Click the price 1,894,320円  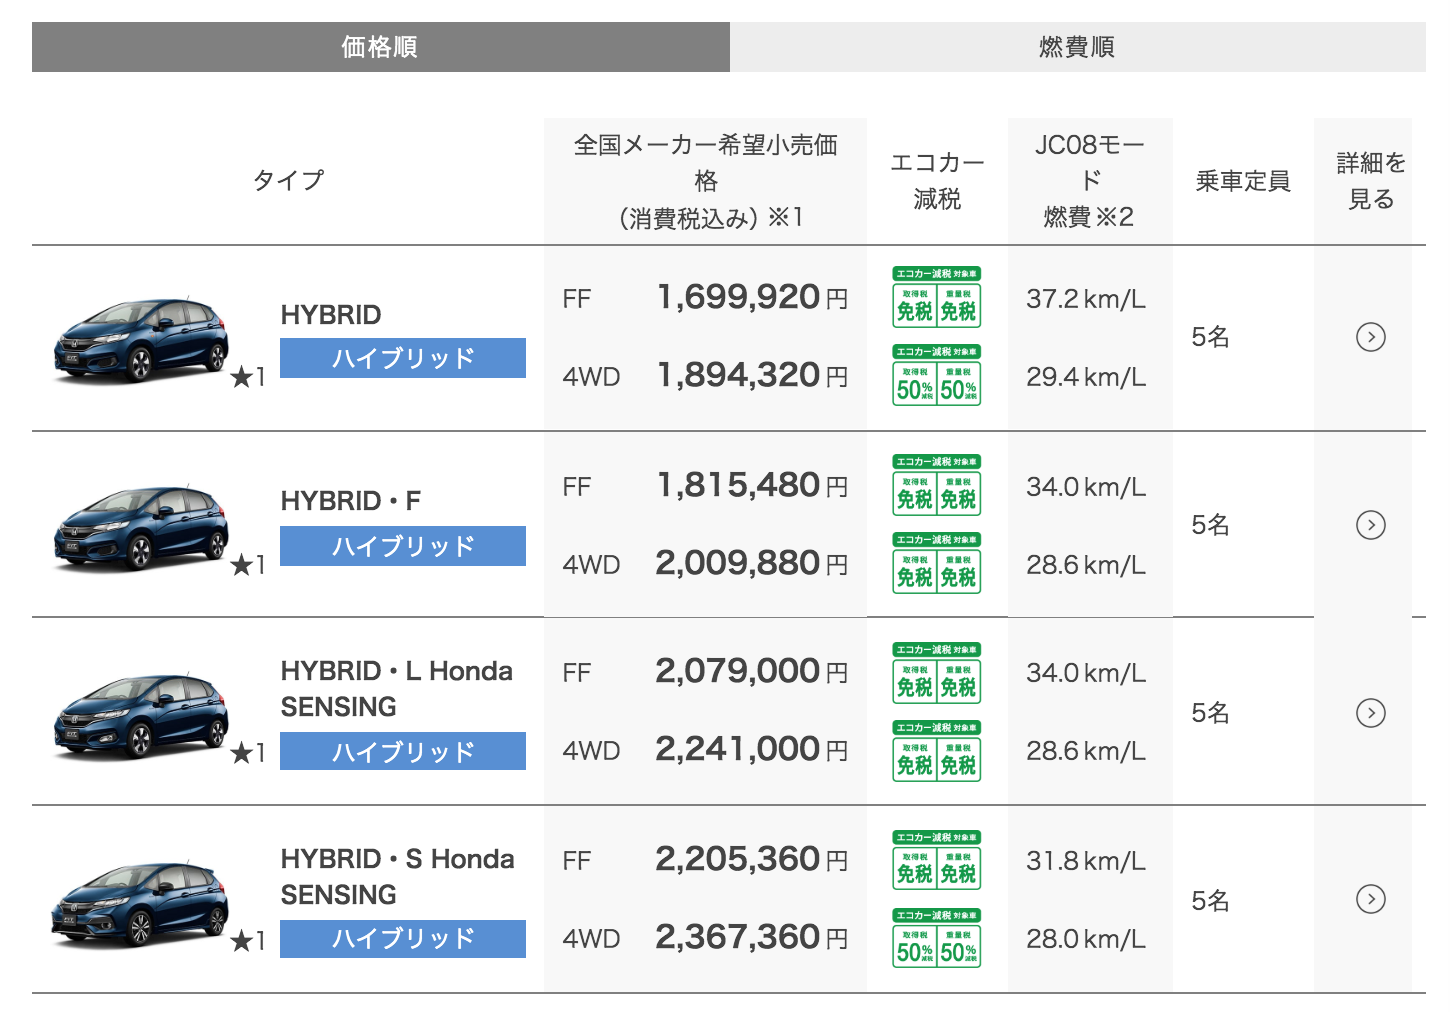click(x=752, y=375)
